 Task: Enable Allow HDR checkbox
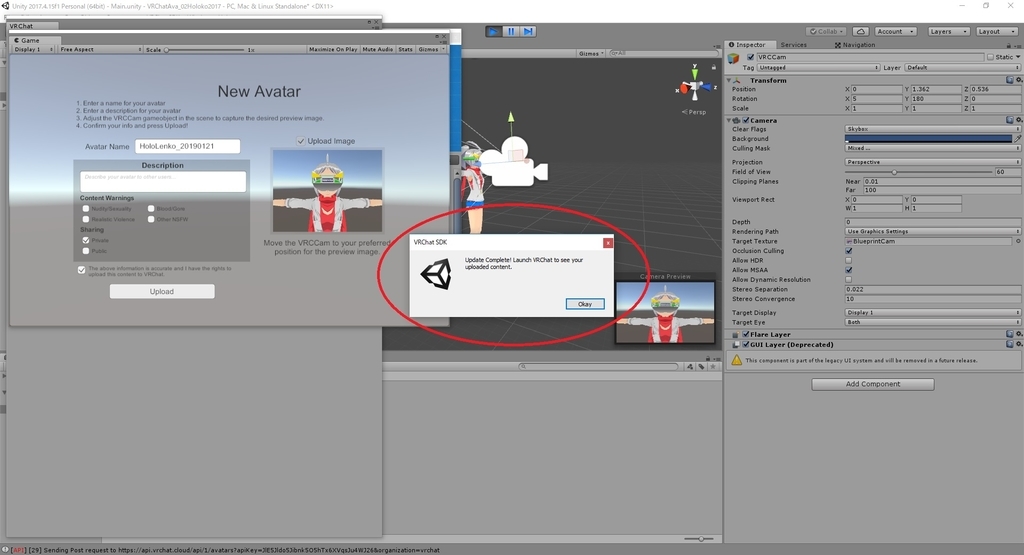tap(849, 260)
